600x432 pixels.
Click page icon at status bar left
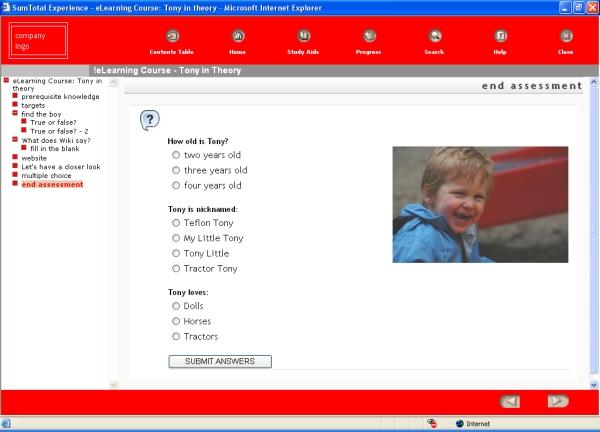pos(6,424)
